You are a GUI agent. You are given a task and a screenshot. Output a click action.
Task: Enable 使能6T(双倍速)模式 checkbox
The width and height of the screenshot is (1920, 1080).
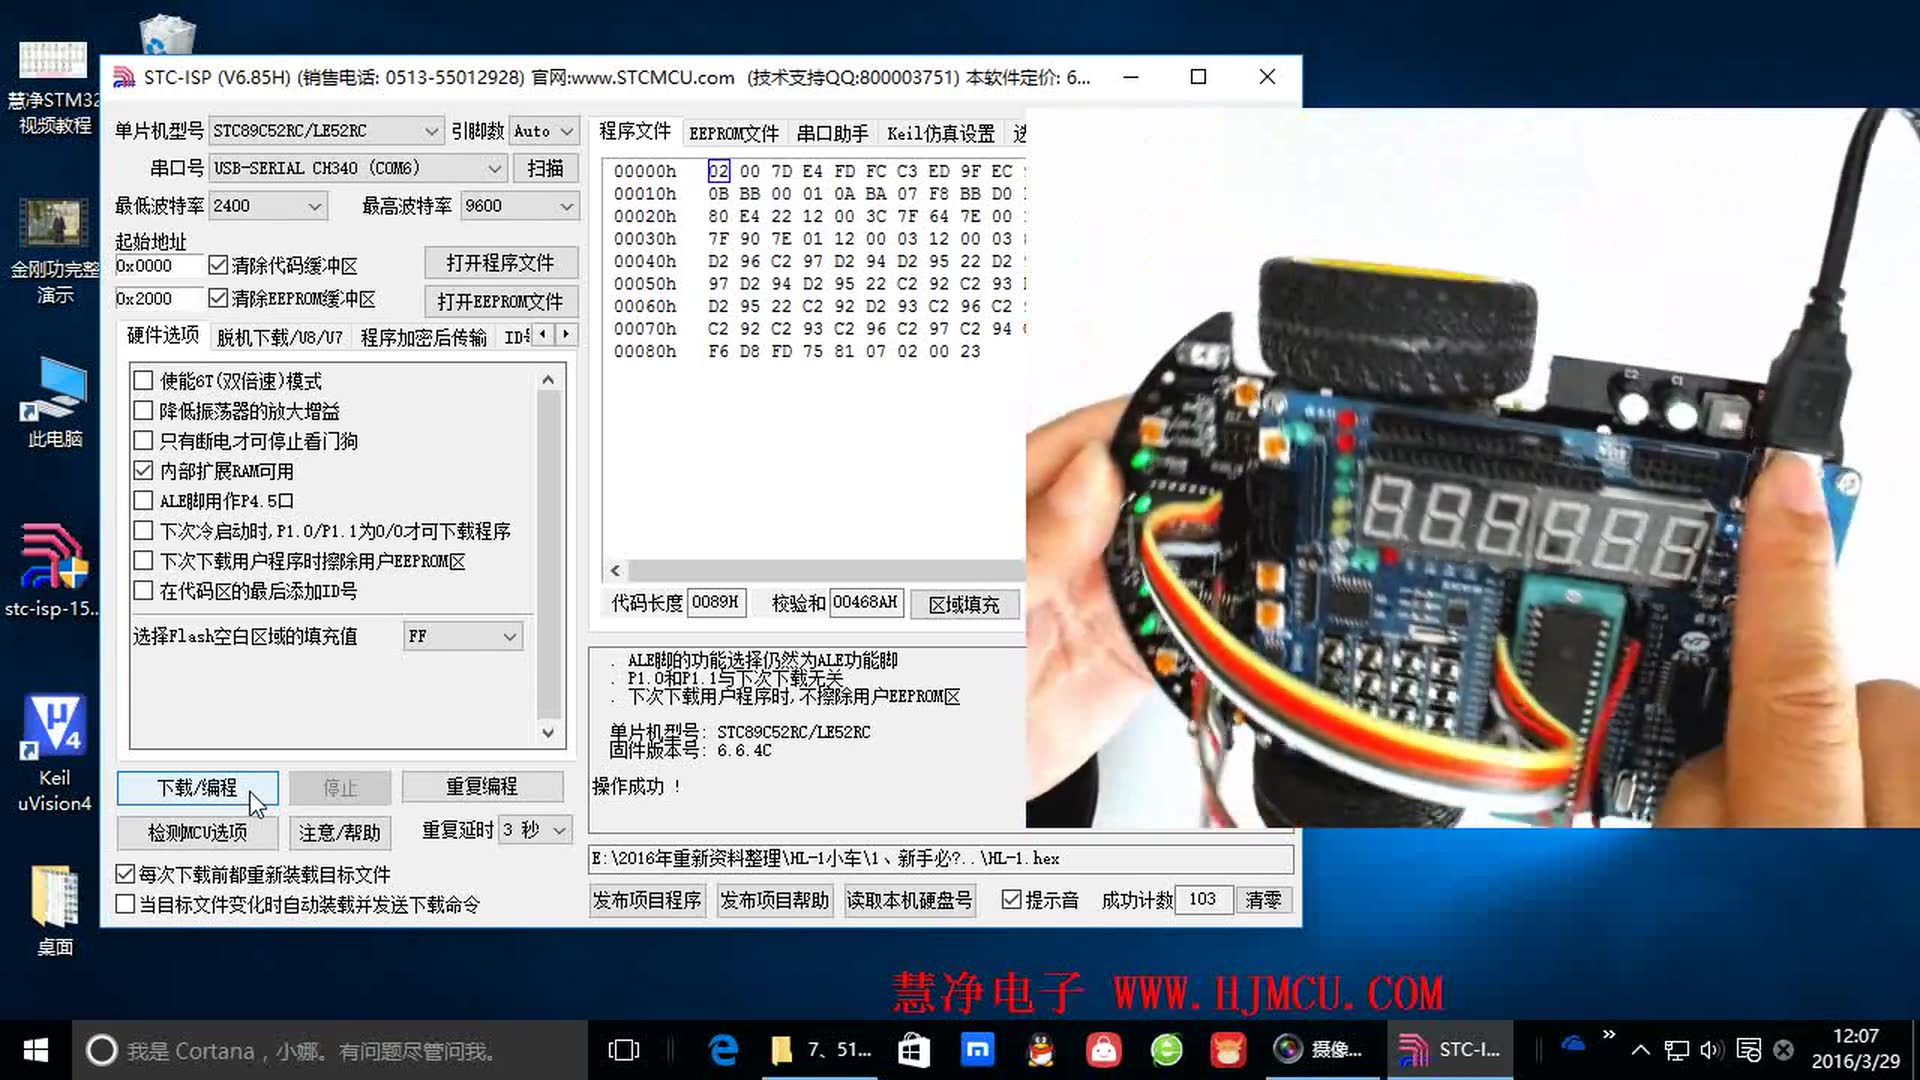[143, 380]
